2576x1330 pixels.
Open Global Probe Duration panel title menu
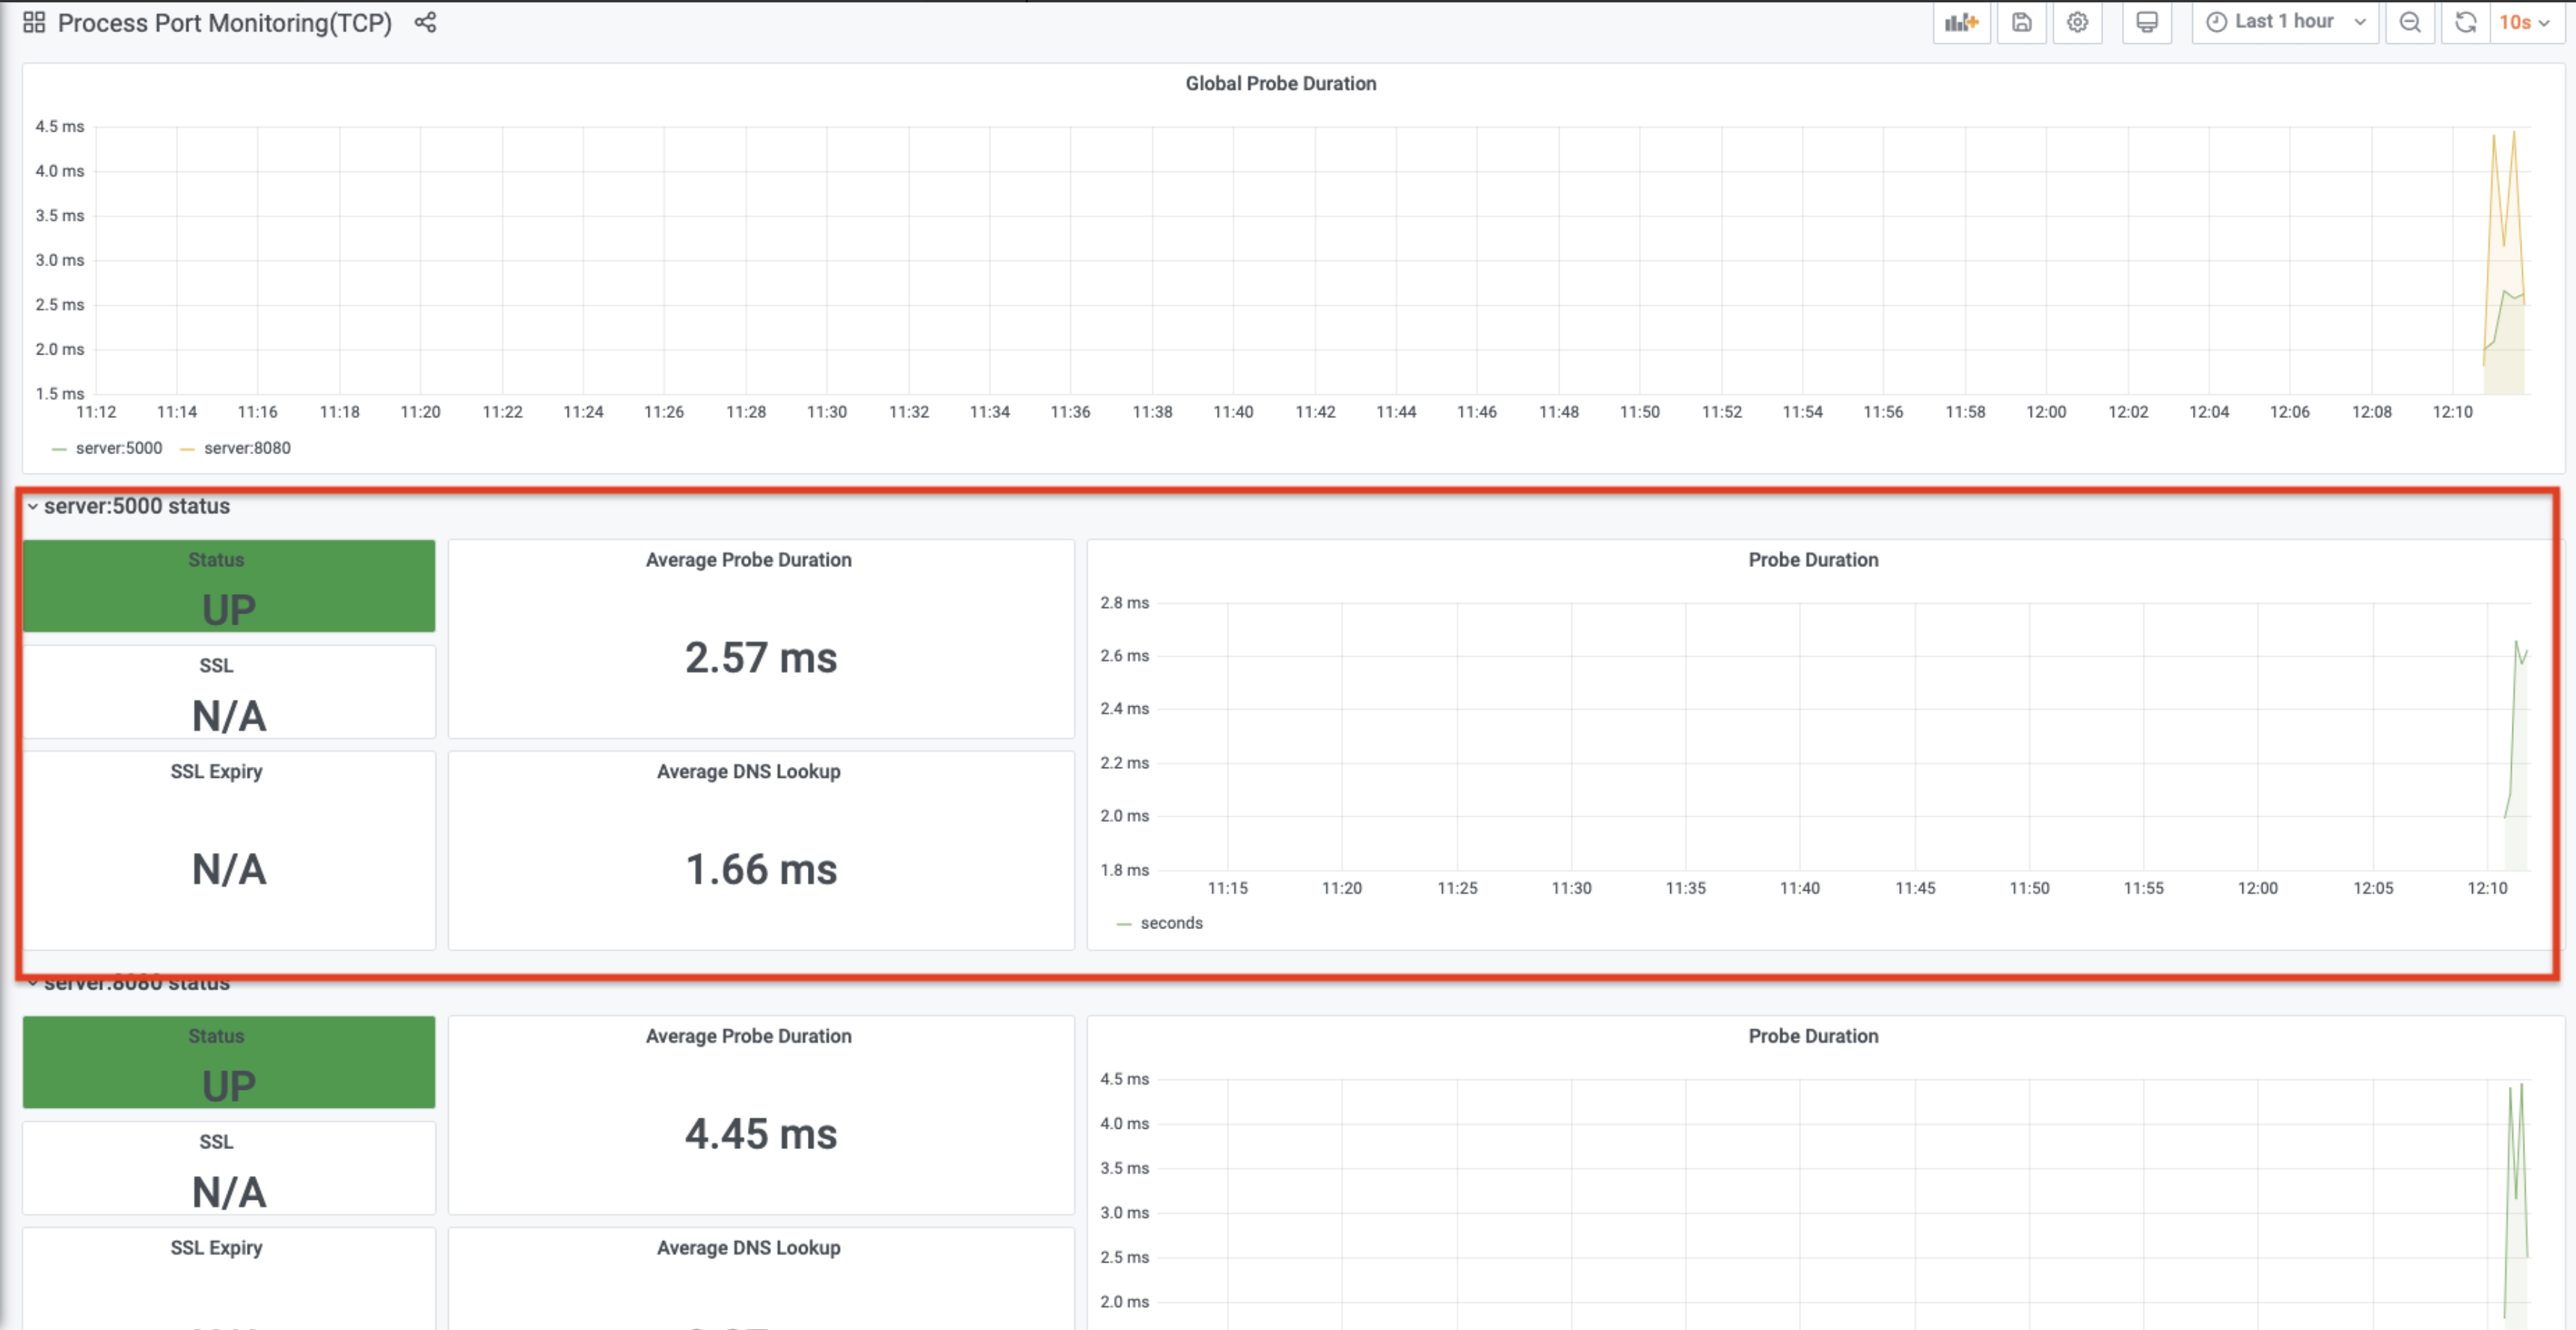[x=1280, y=84]
